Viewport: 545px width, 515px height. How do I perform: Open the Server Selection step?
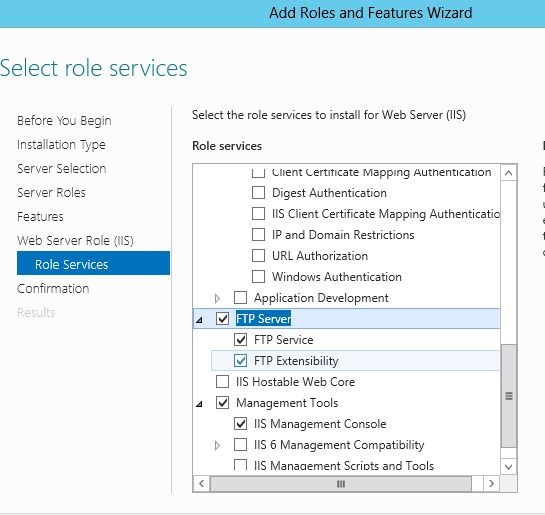[x=62, y=169]
